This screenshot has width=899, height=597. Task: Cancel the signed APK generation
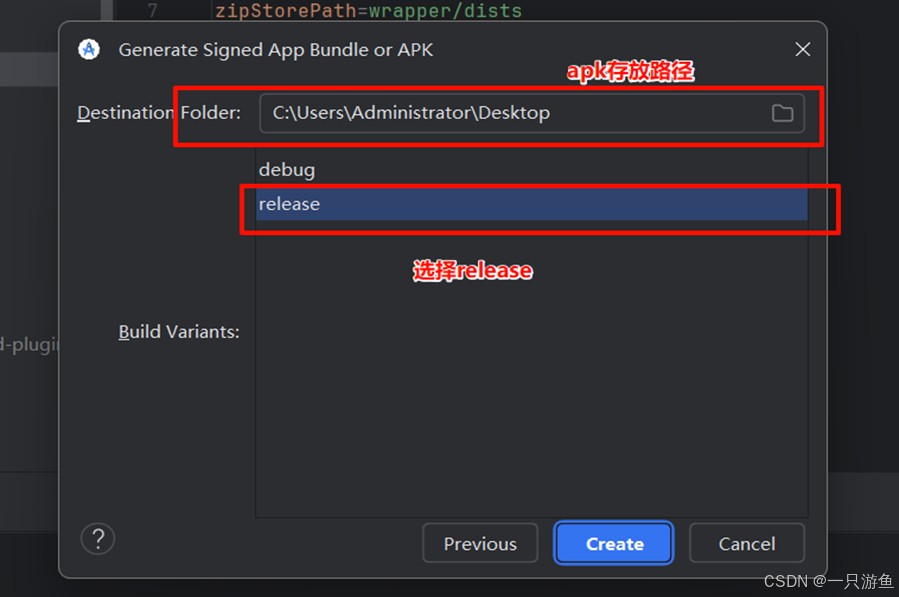(x=746, y=544)
